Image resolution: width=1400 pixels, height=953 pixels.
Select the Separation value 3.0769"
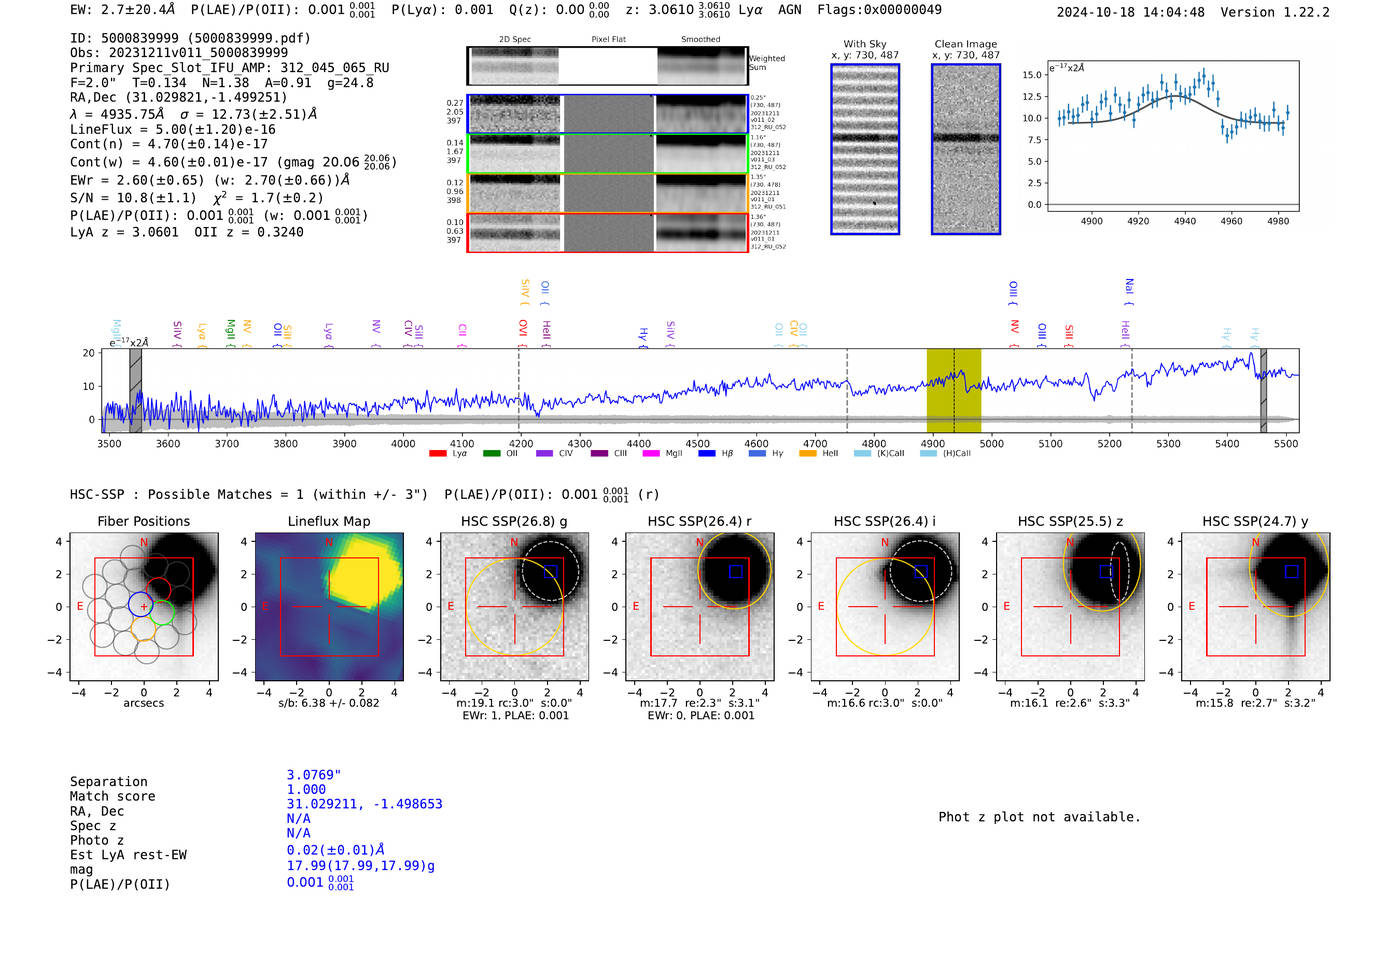pos(314,774)
